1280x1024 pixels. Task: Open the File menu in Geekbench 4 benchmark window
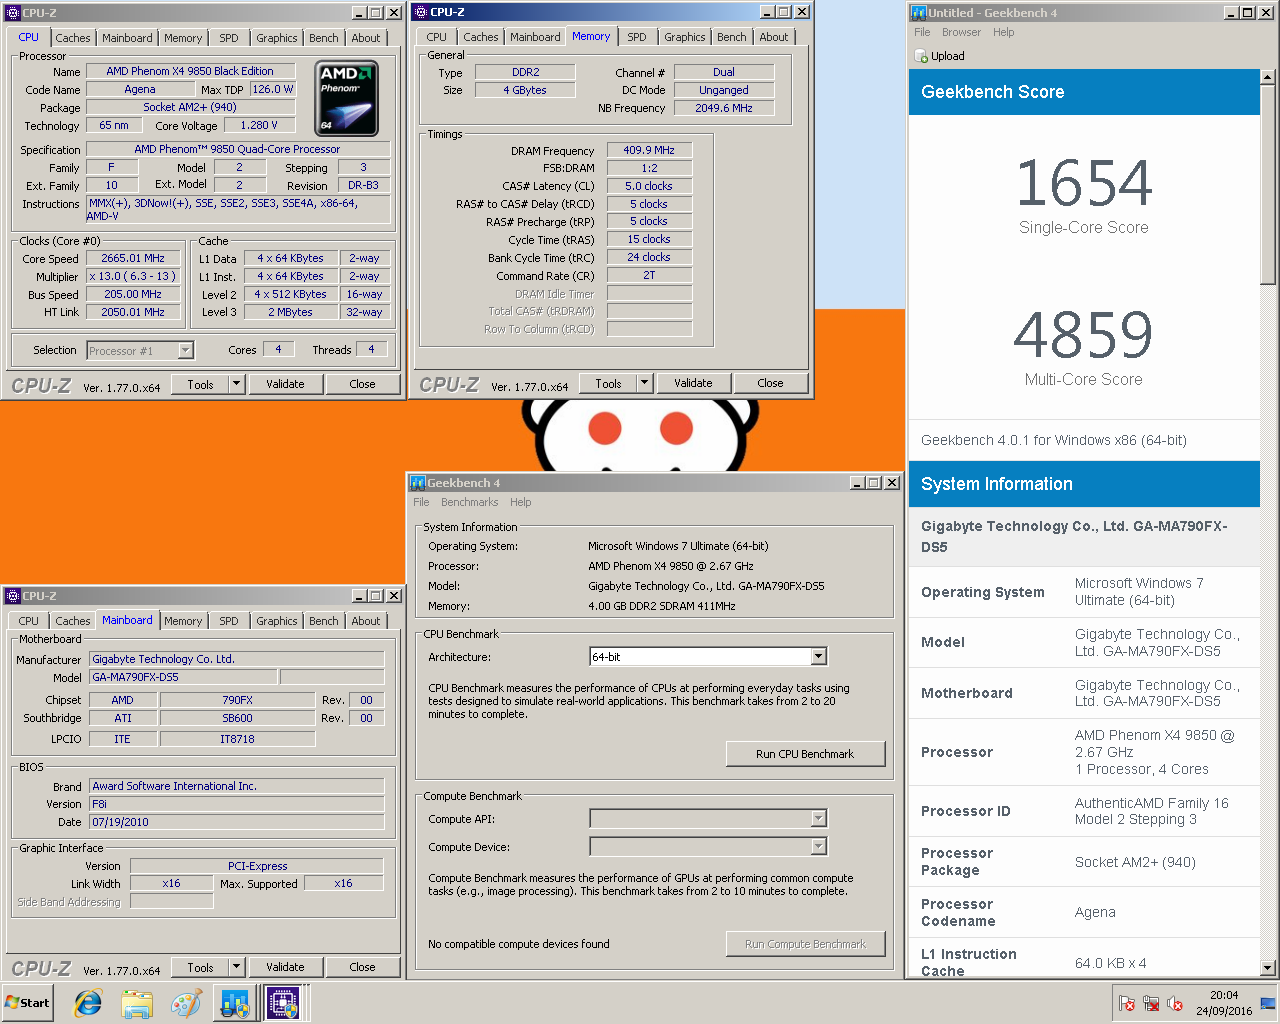point(421,502)
